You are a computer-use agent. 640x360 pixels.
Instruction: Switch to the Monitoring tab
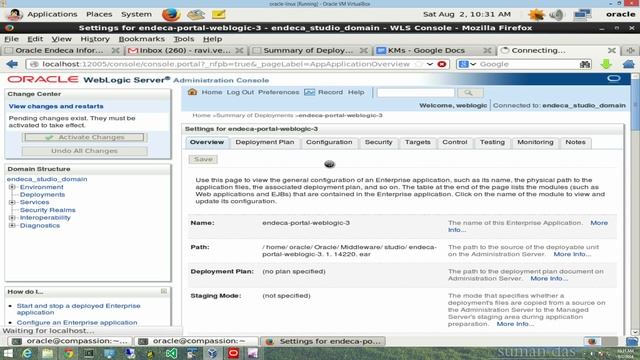point(535,142)
